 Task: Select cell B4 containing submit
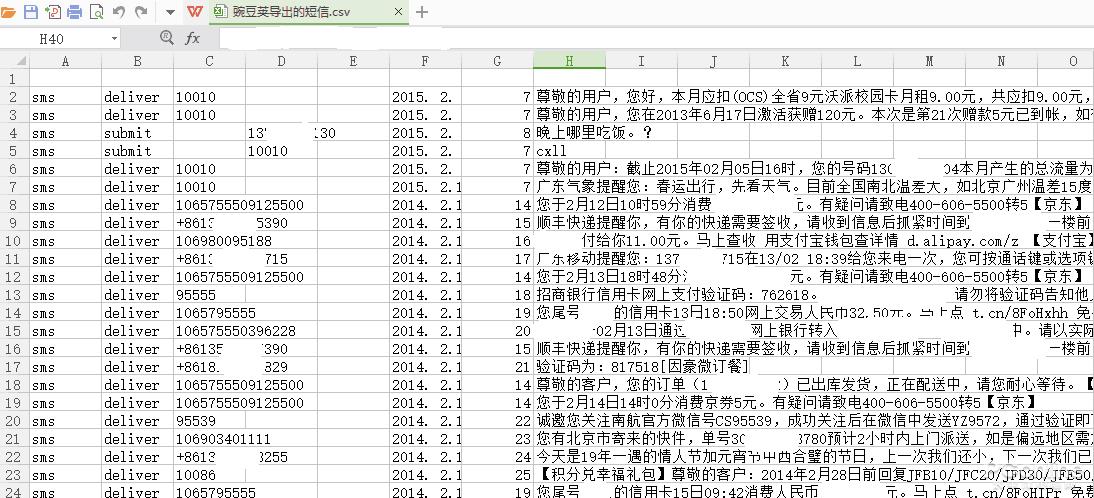point(137,133)
